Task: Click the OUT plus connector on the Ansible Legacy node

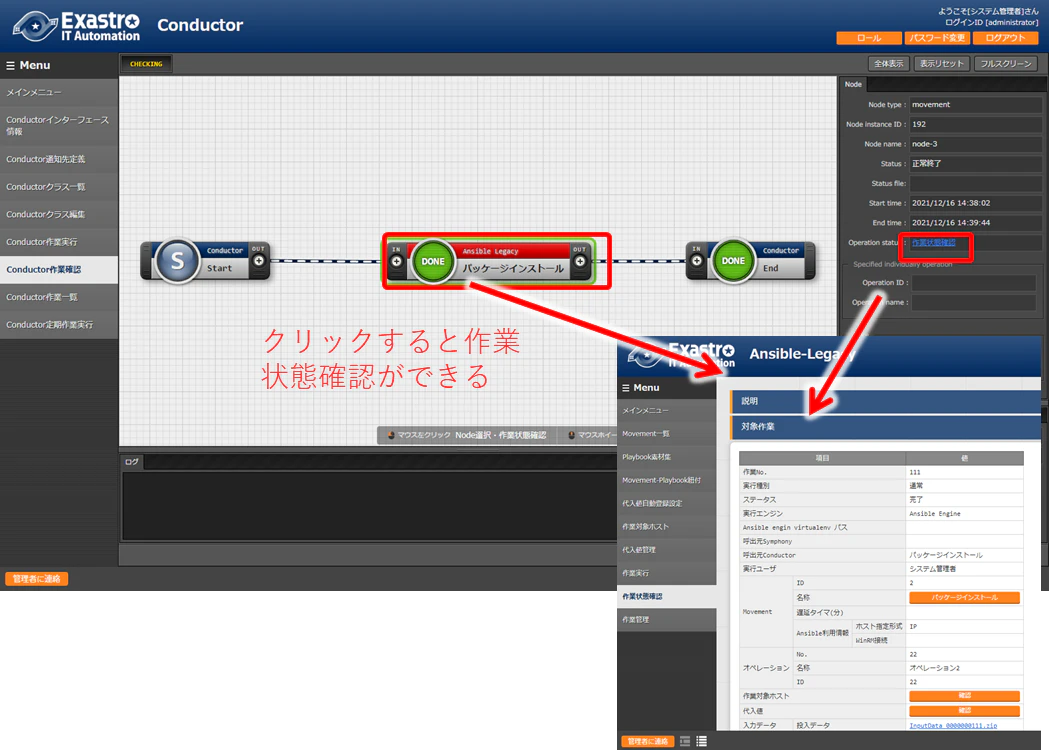Action: click(580, 262)
